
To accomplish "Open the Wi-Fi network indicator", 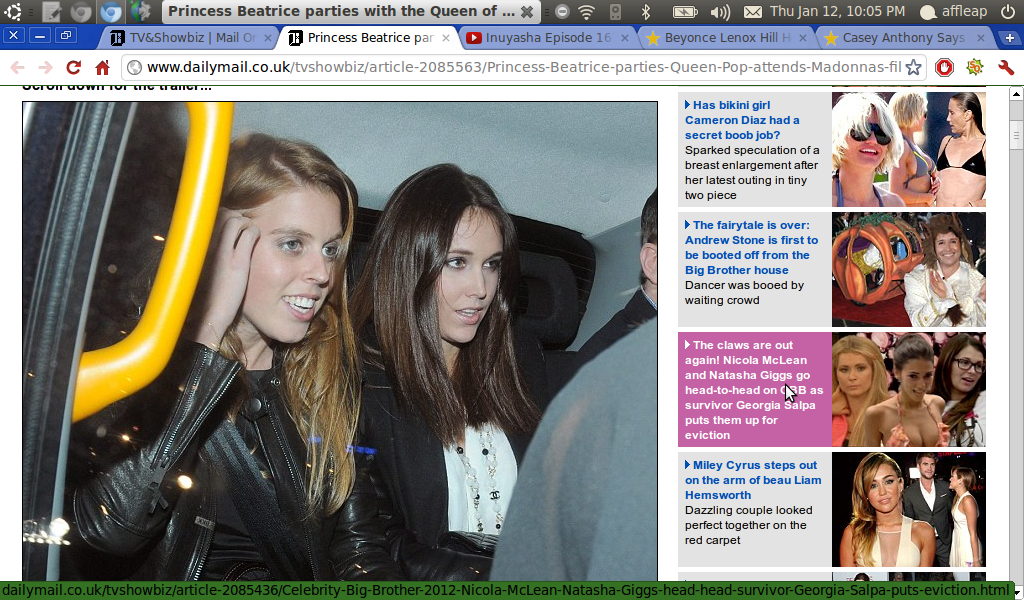I will 586,12.
